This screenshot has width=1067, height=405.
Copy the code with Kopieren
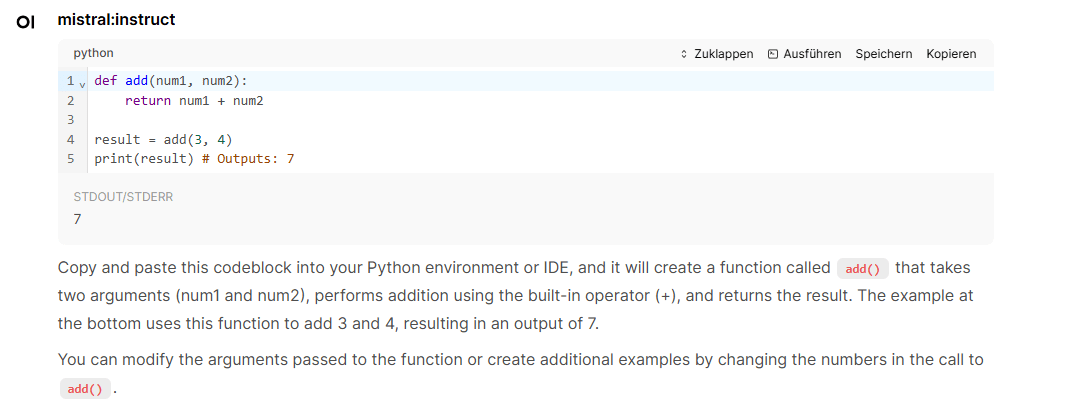point(951,54)
